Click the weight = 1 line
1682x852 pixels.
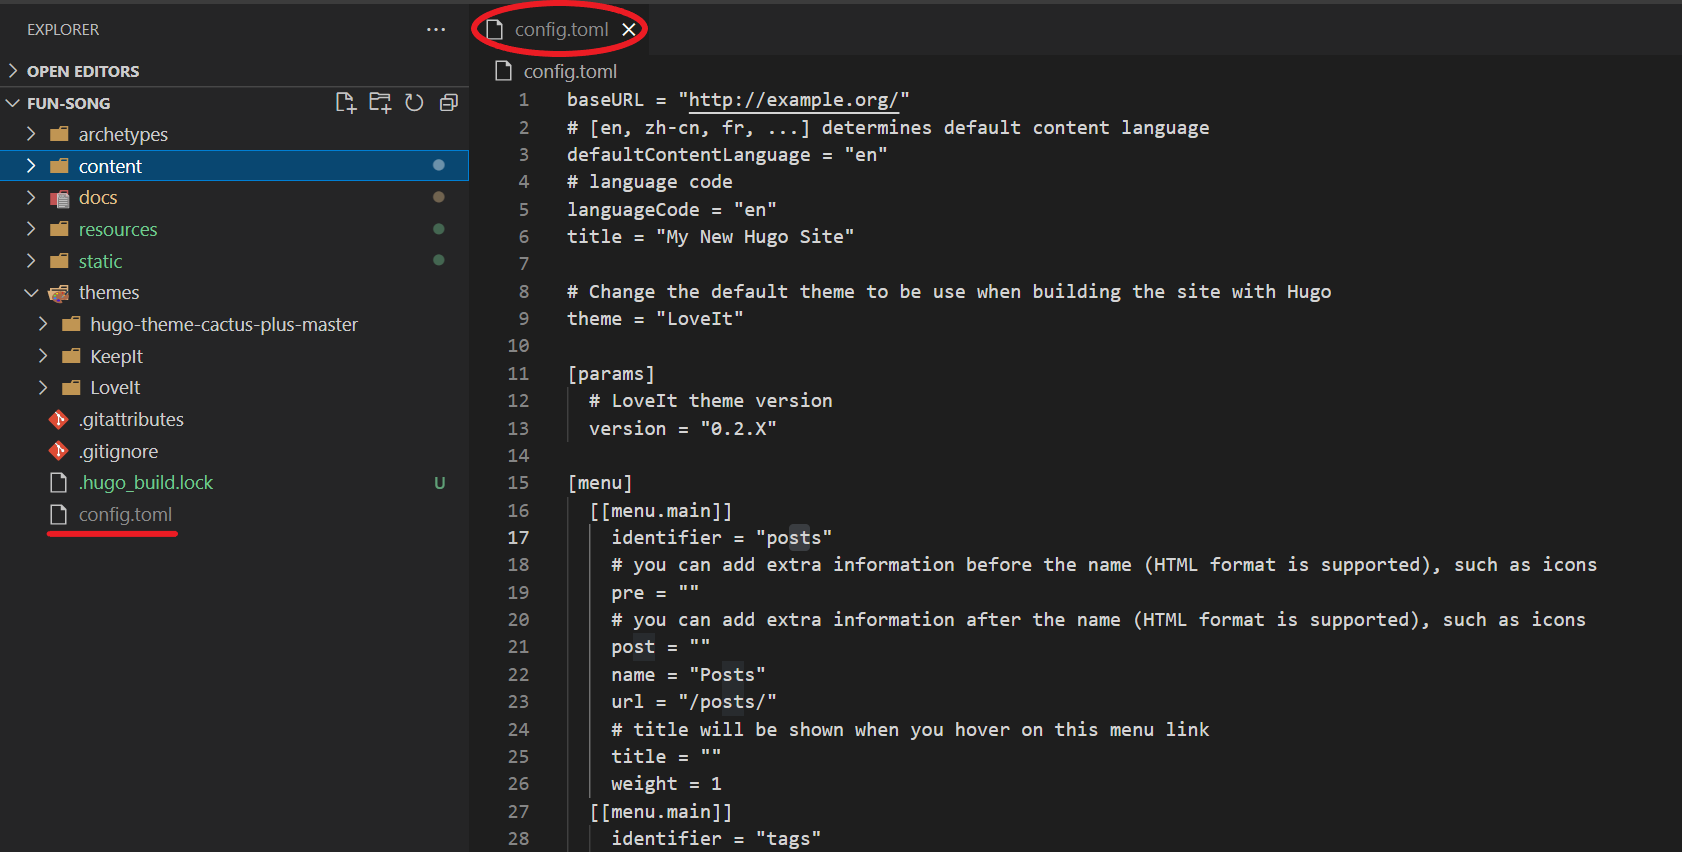(x=666, y=784)
